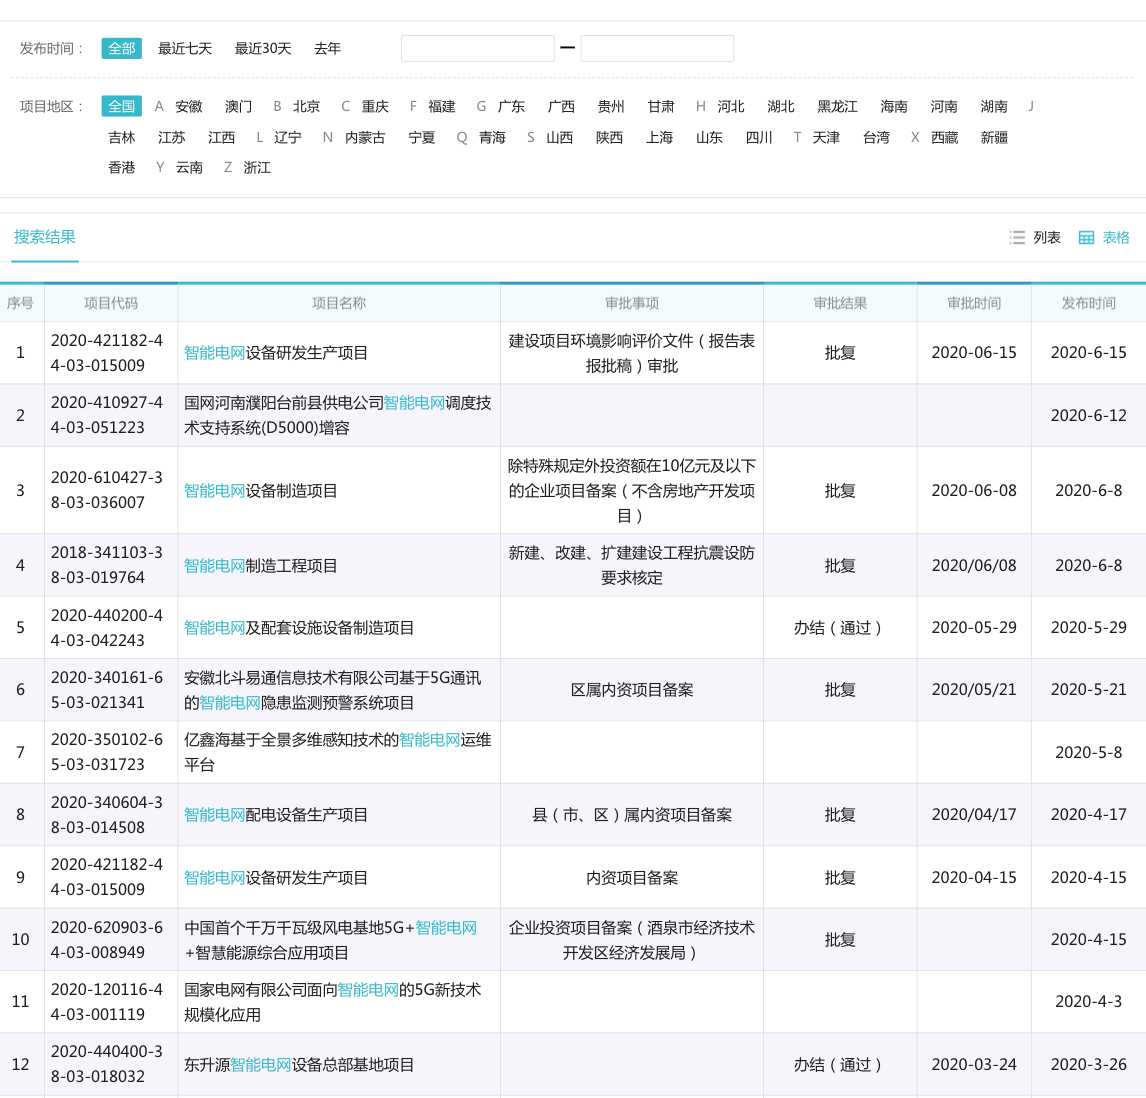Screen dimensions: 1146x1098
Task: Select 全部 publish time filter
Action: [121, 48]
